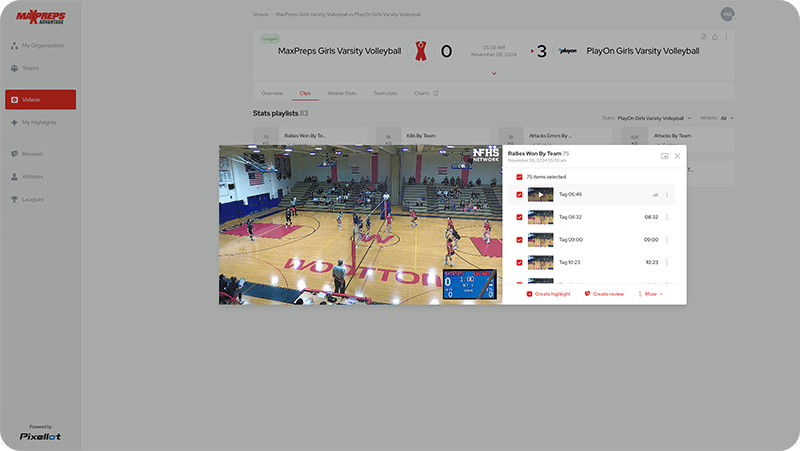This screenshot has width=800, height=451.
Task: Expand the More dropdown
Action: click(x=651, y=294)
